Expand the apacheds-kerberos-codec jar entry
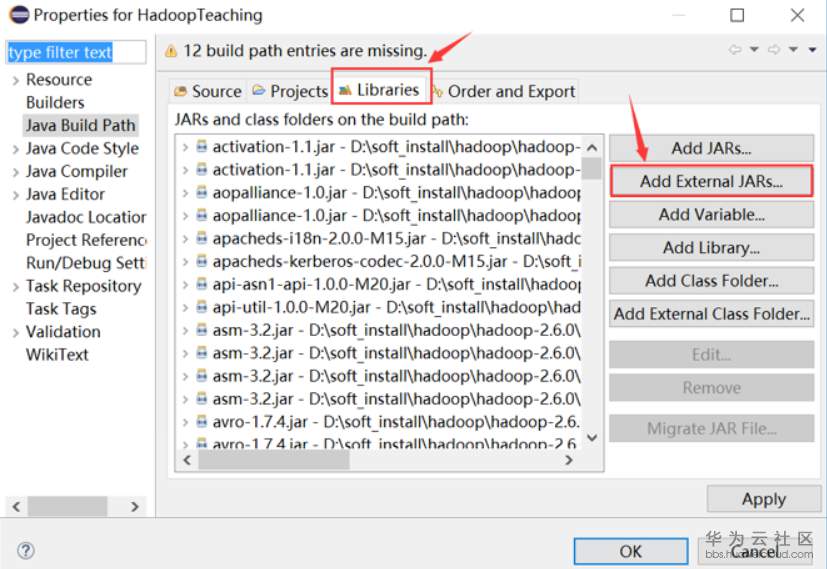 (x=185, y=261)
